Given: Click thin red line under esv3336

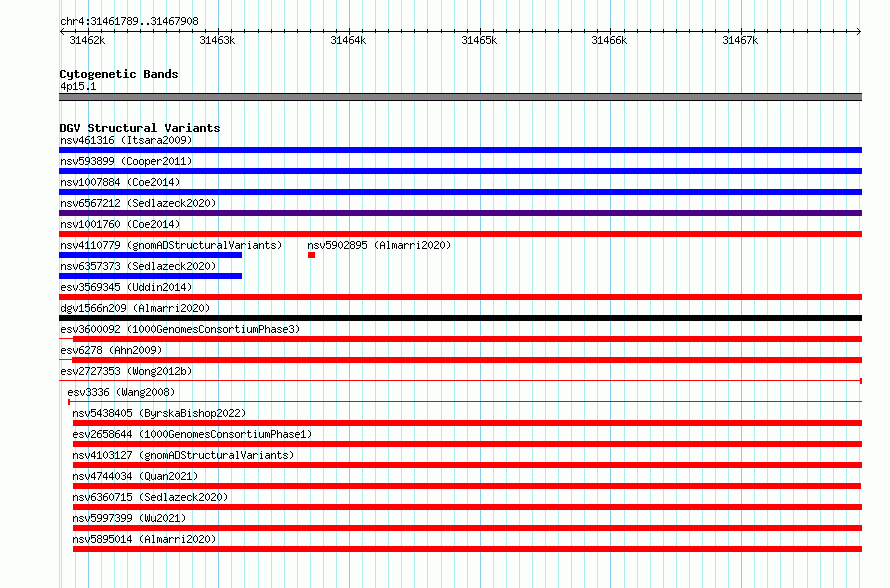Looking at the screenshot, I should point(465,402).
